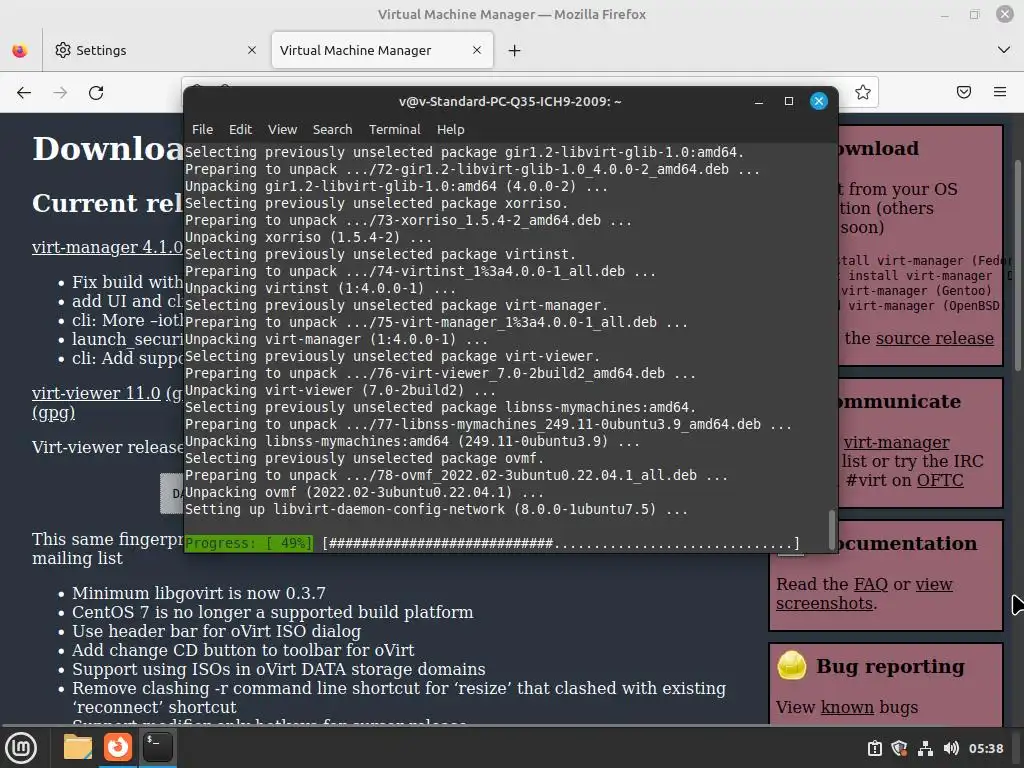Open the known bugs link
1024x768 pixels.
click(x=847, y=707)
